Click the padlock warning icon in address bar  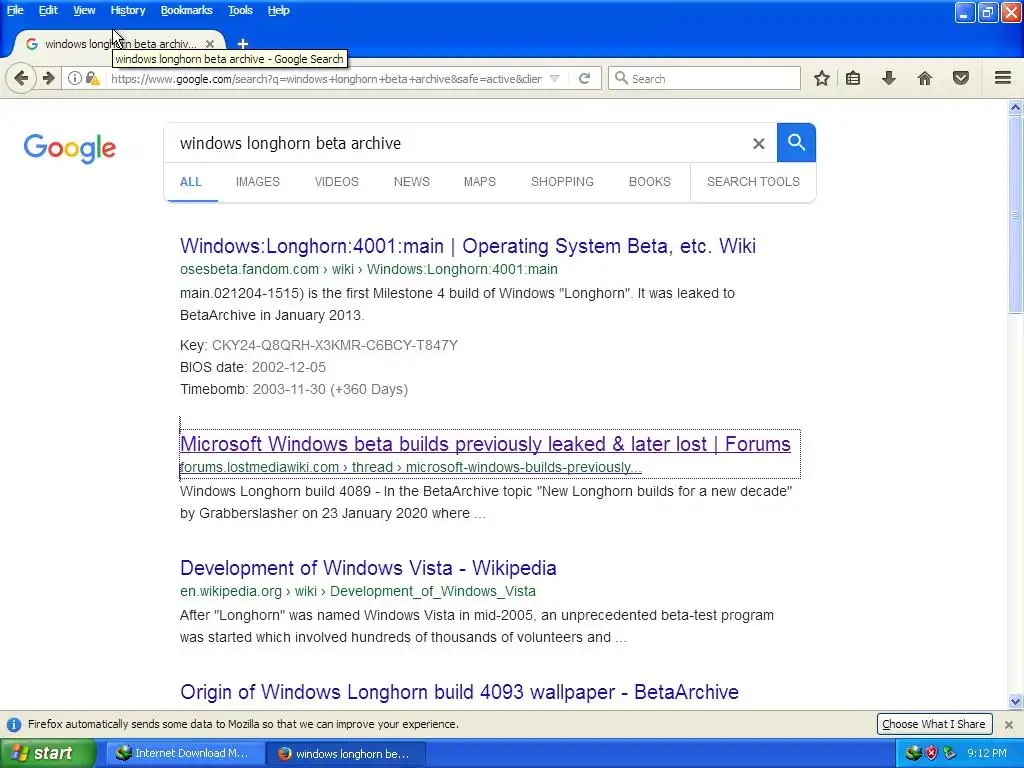(93, 78)
